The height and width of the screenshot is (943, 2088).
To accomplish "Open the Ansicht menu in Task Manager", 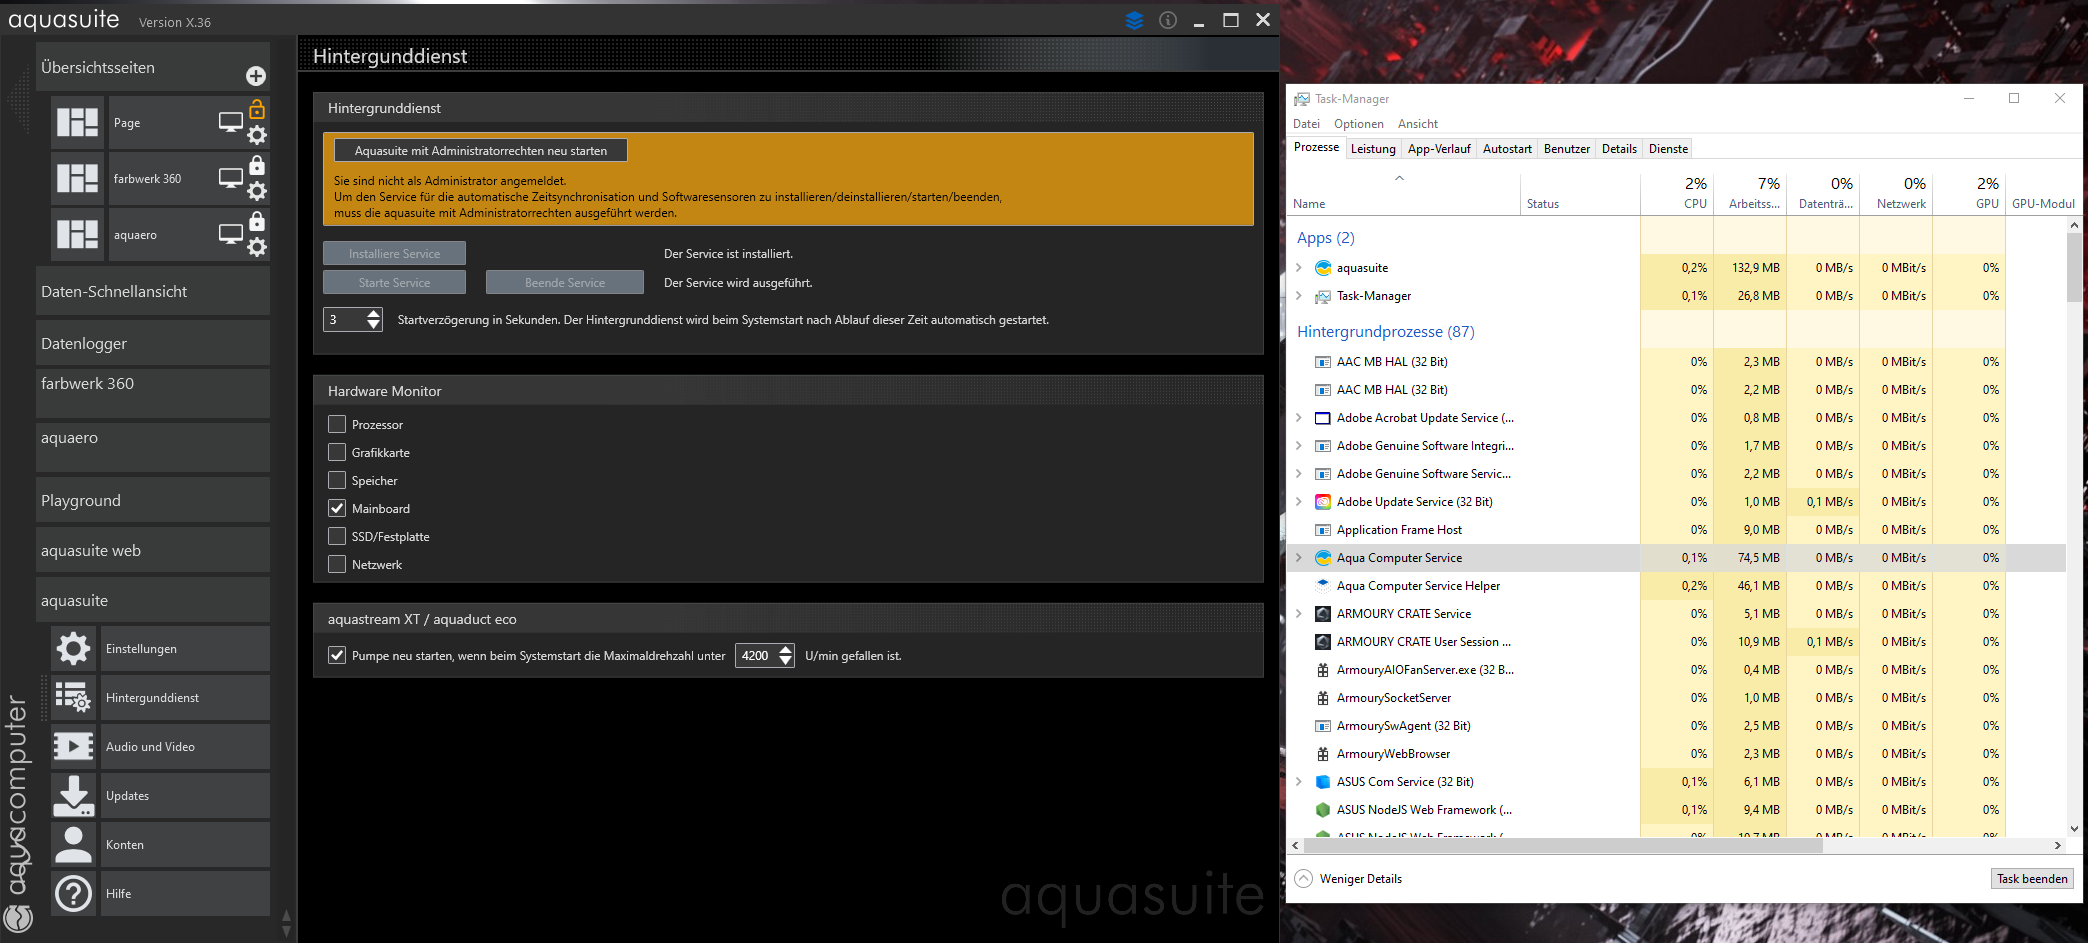I will coord(1418,124).
